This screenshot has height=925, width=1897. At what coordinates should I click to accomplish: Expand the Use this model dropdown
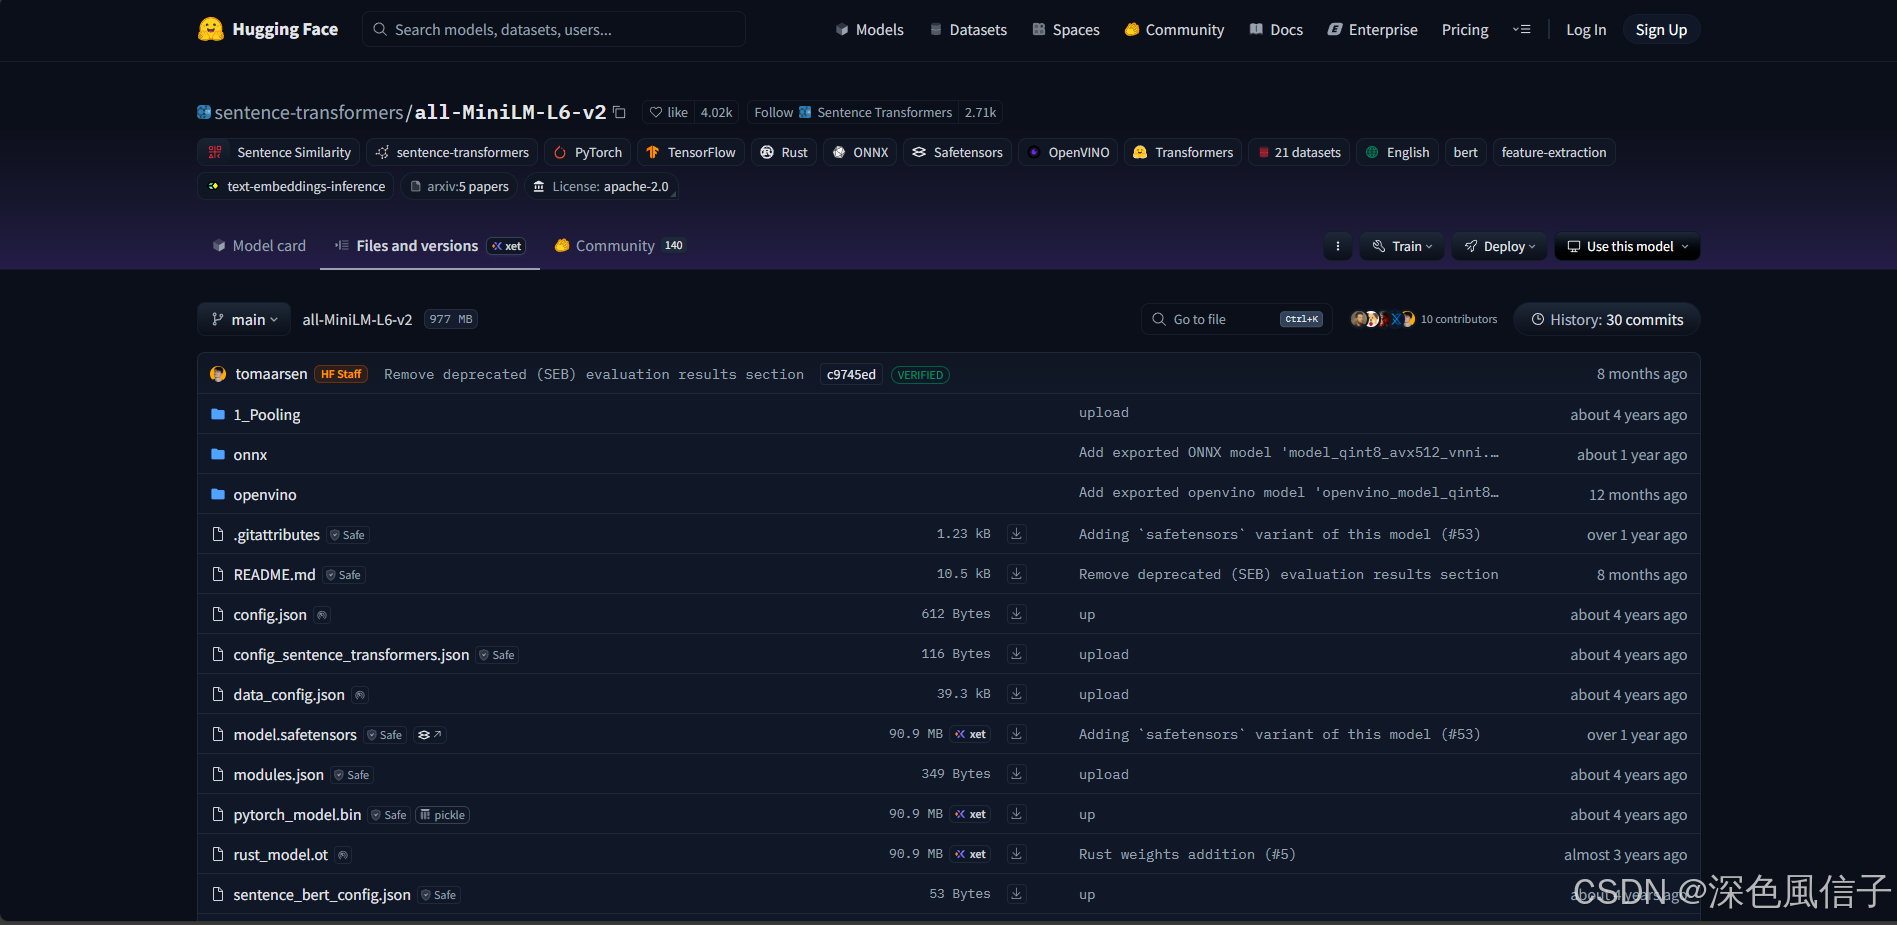(x=1627, y=246)
